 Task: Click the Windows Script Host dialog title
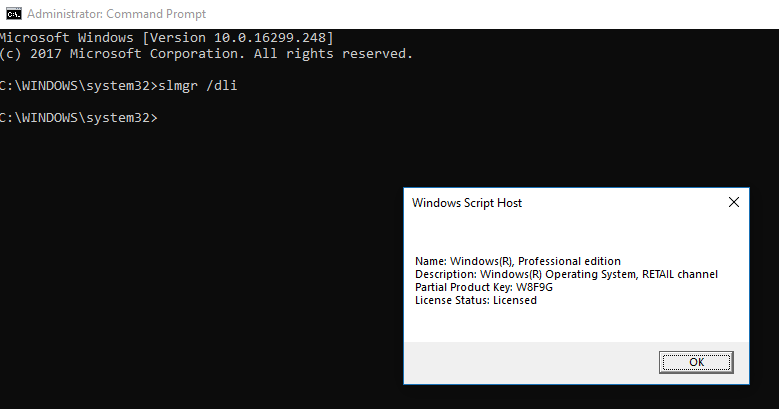coord(467,203)
